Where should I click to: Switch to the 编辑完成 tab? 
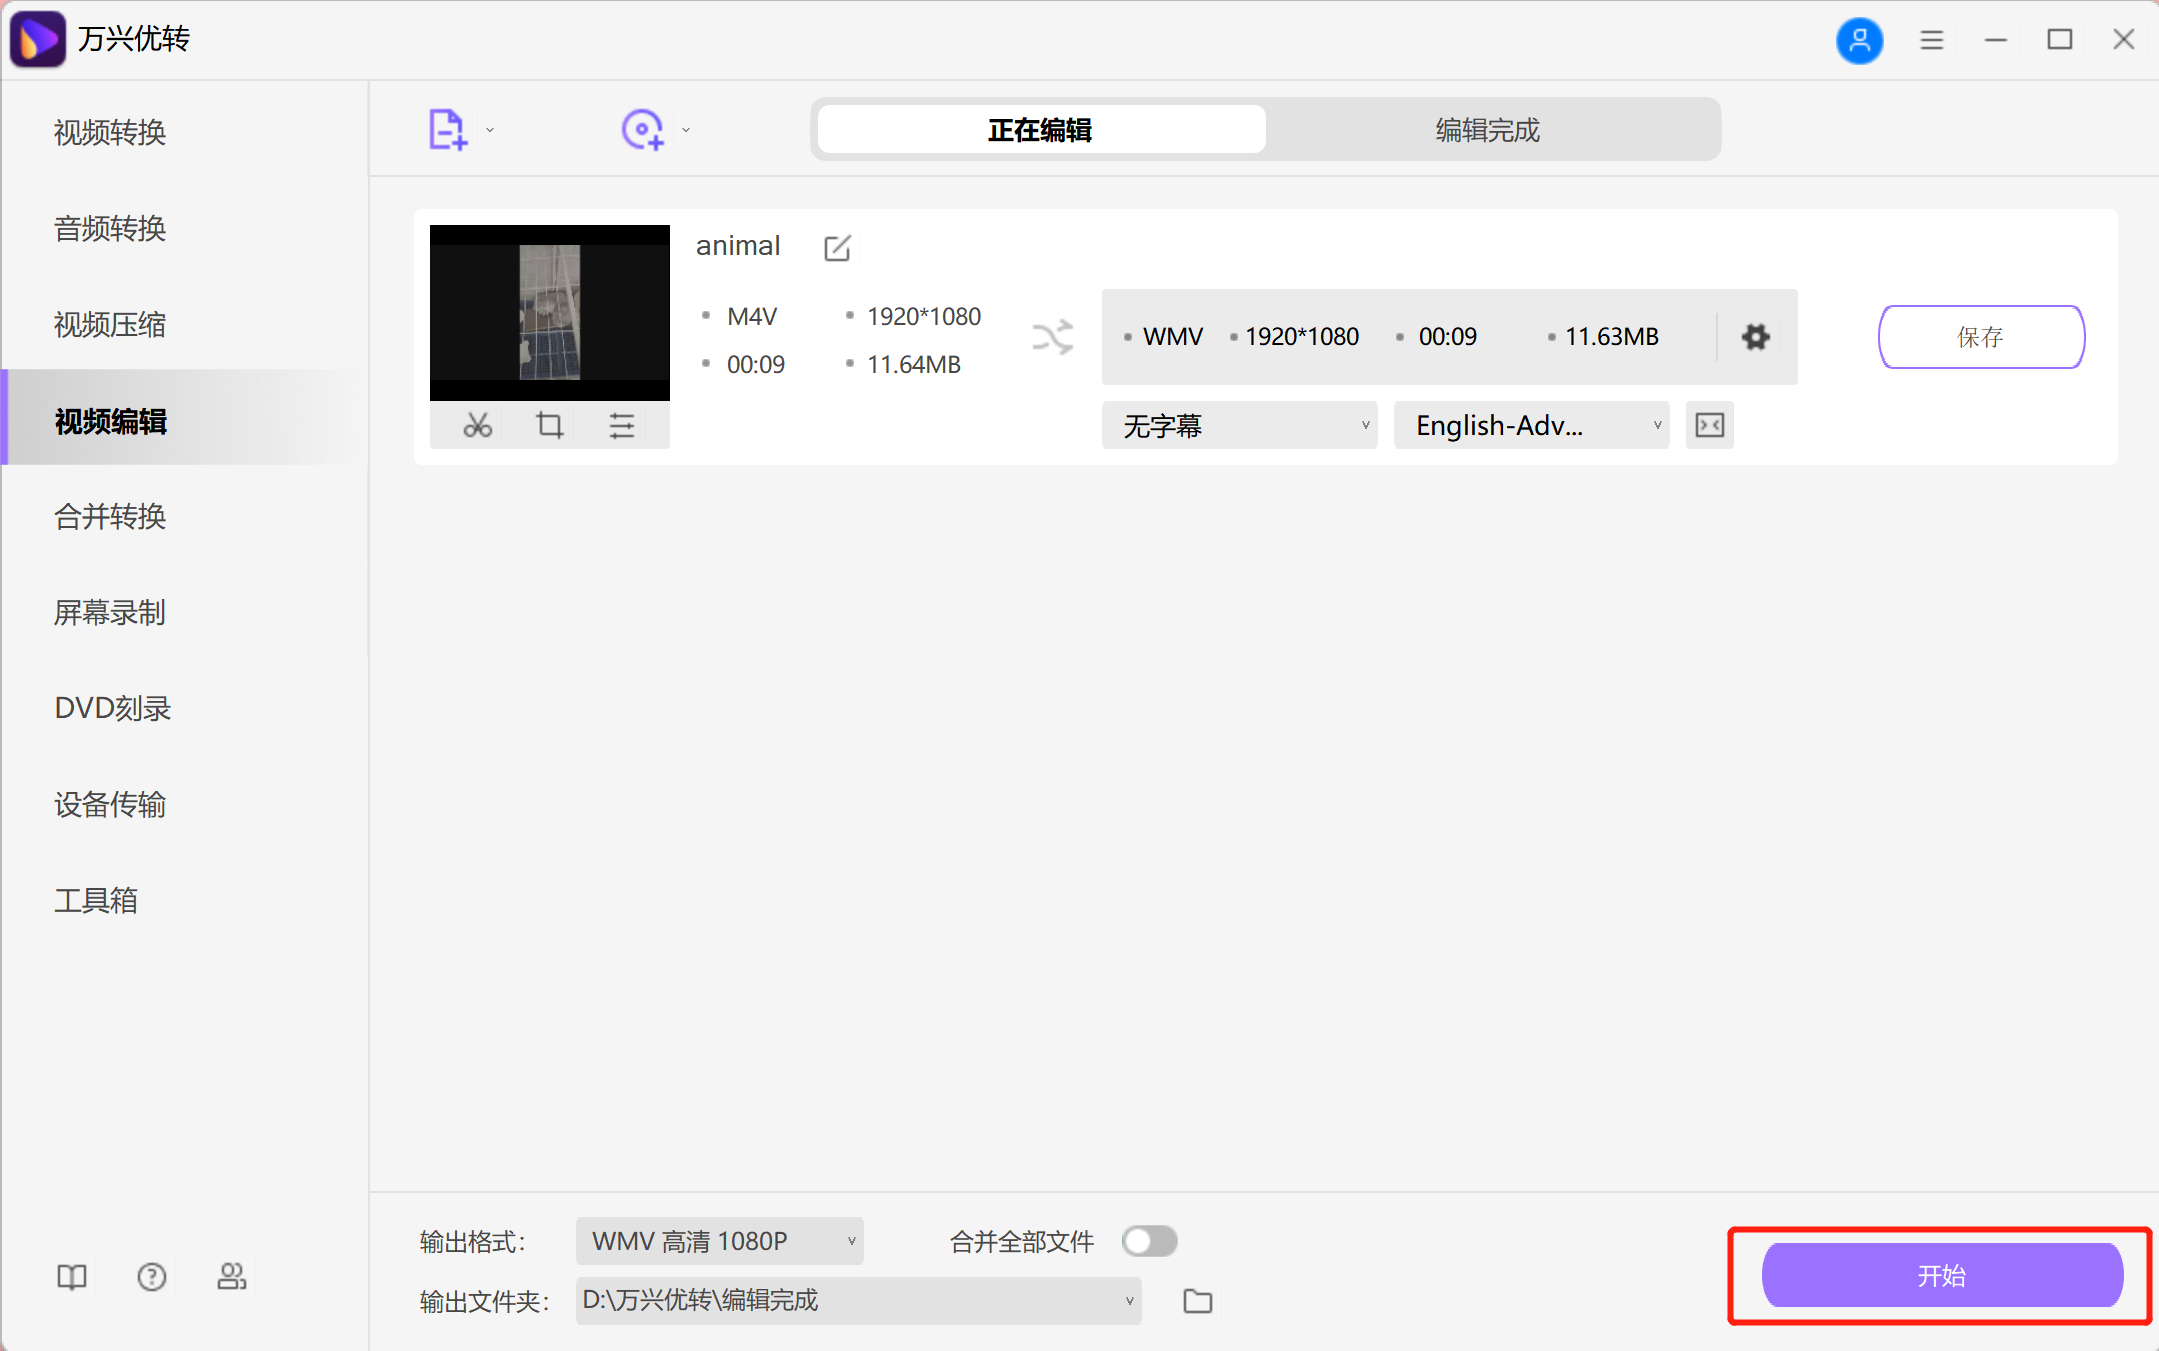(x=1486, y=129)
